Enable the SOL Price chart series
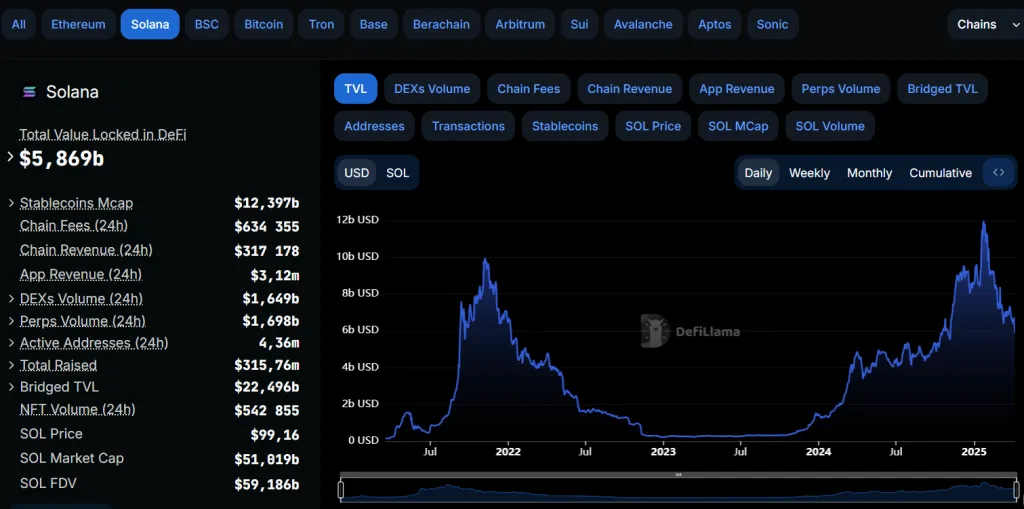 click(x=653, y=126)
